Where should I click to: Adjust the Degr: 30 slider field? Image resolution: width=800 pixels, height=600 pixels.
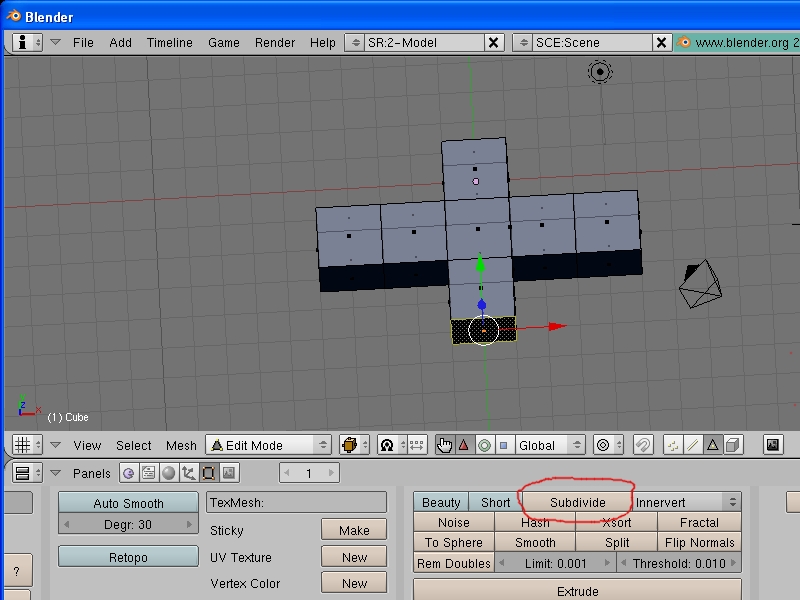coord(128,524)
